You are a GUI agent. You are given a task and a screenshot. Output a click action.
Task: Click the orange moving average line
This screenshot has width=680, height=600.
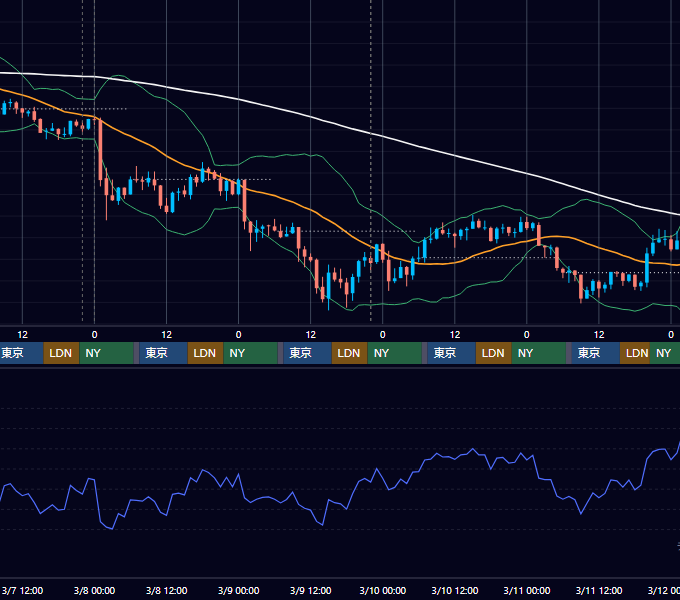point(311,211)
